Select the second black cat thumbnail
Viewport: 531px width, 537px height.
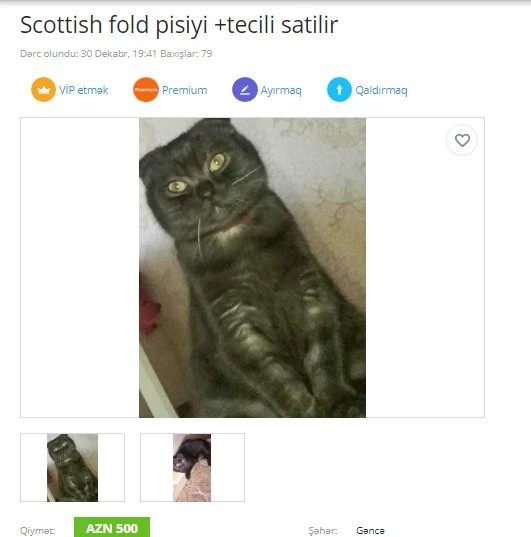coord(192,467)
